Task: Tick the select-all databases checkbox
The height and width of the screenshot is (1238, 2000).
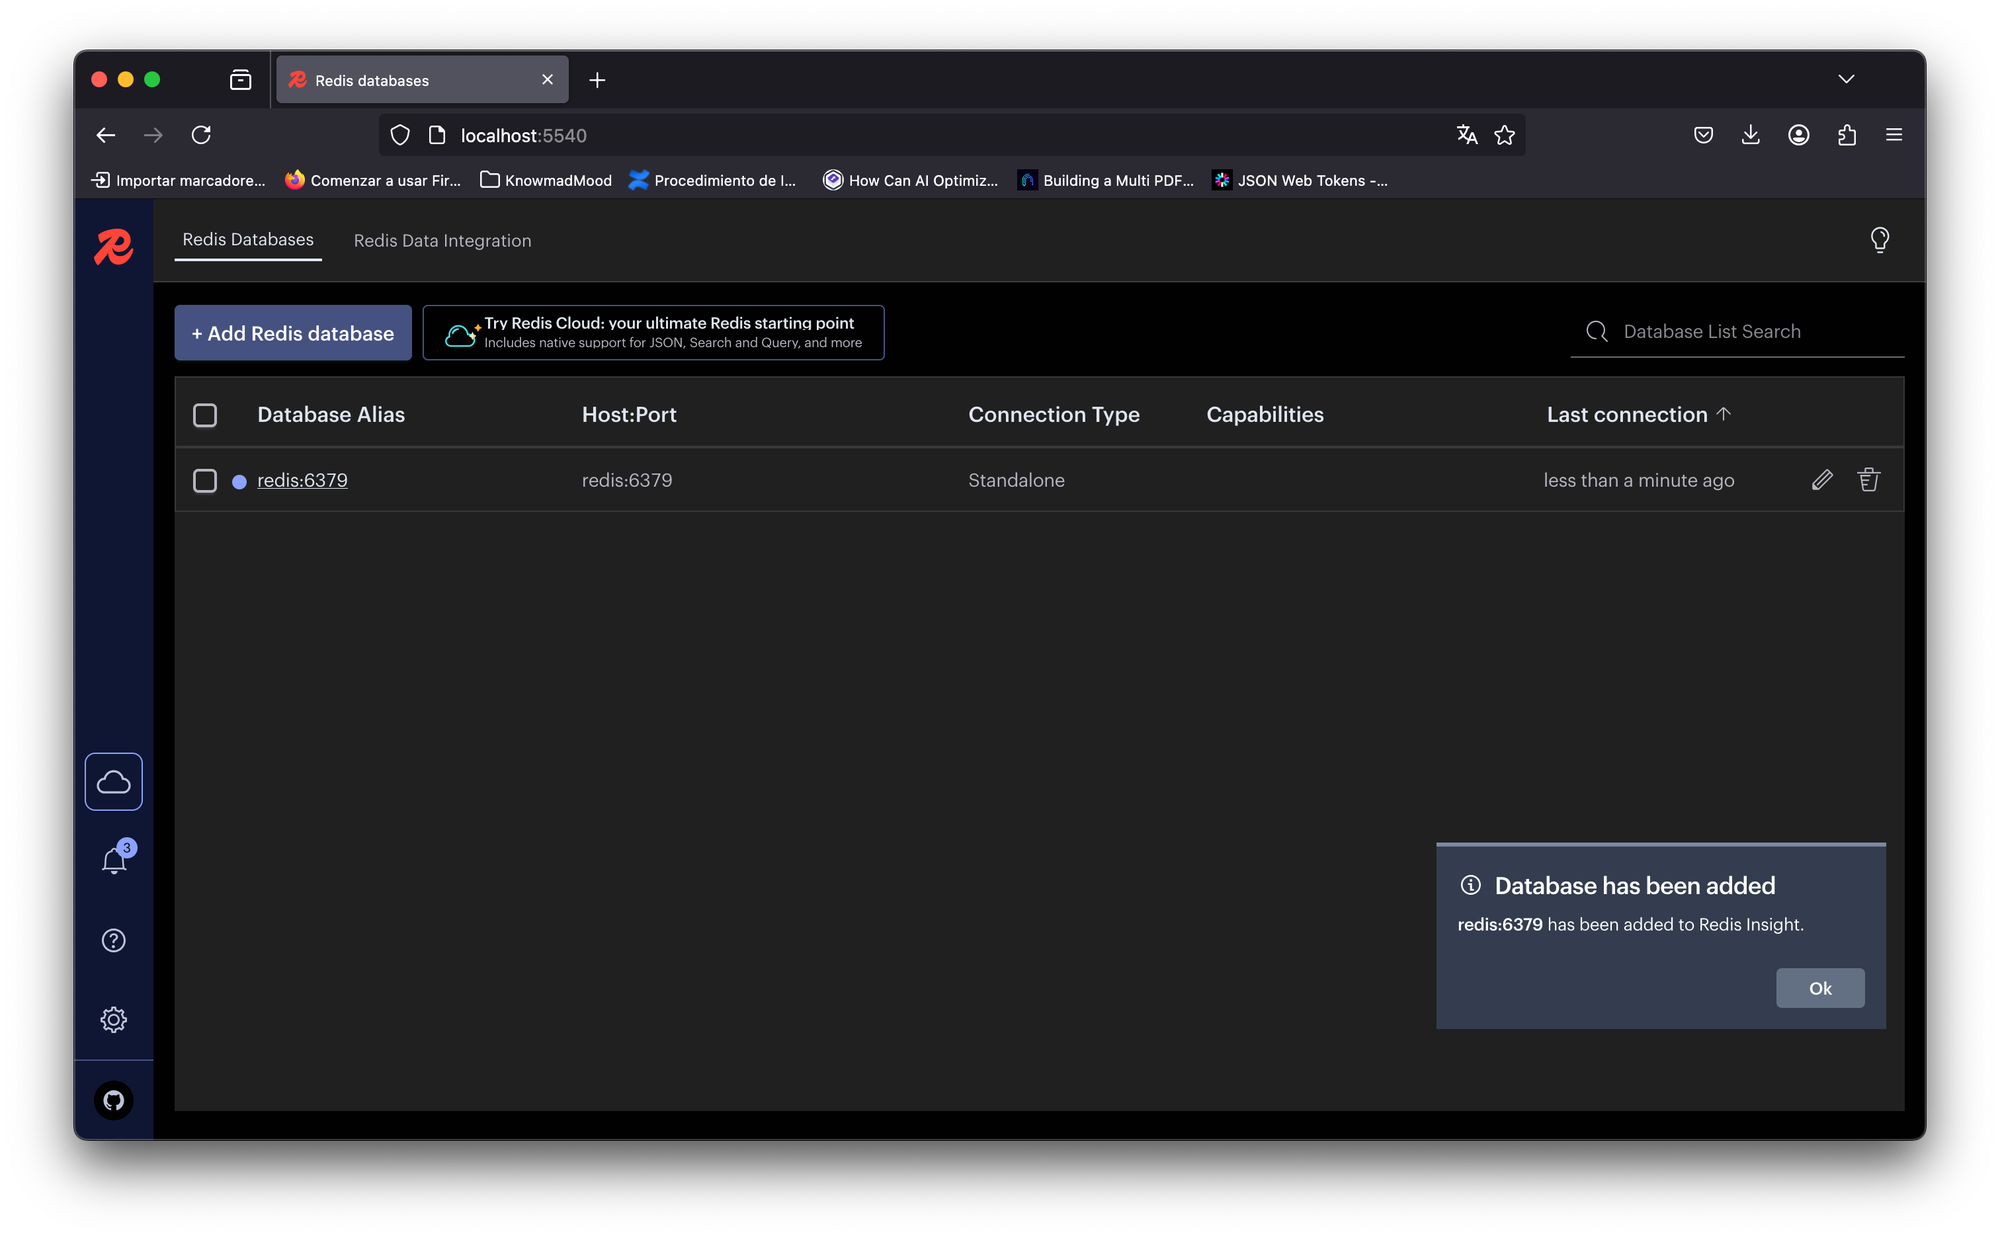Action: [205, 415]
